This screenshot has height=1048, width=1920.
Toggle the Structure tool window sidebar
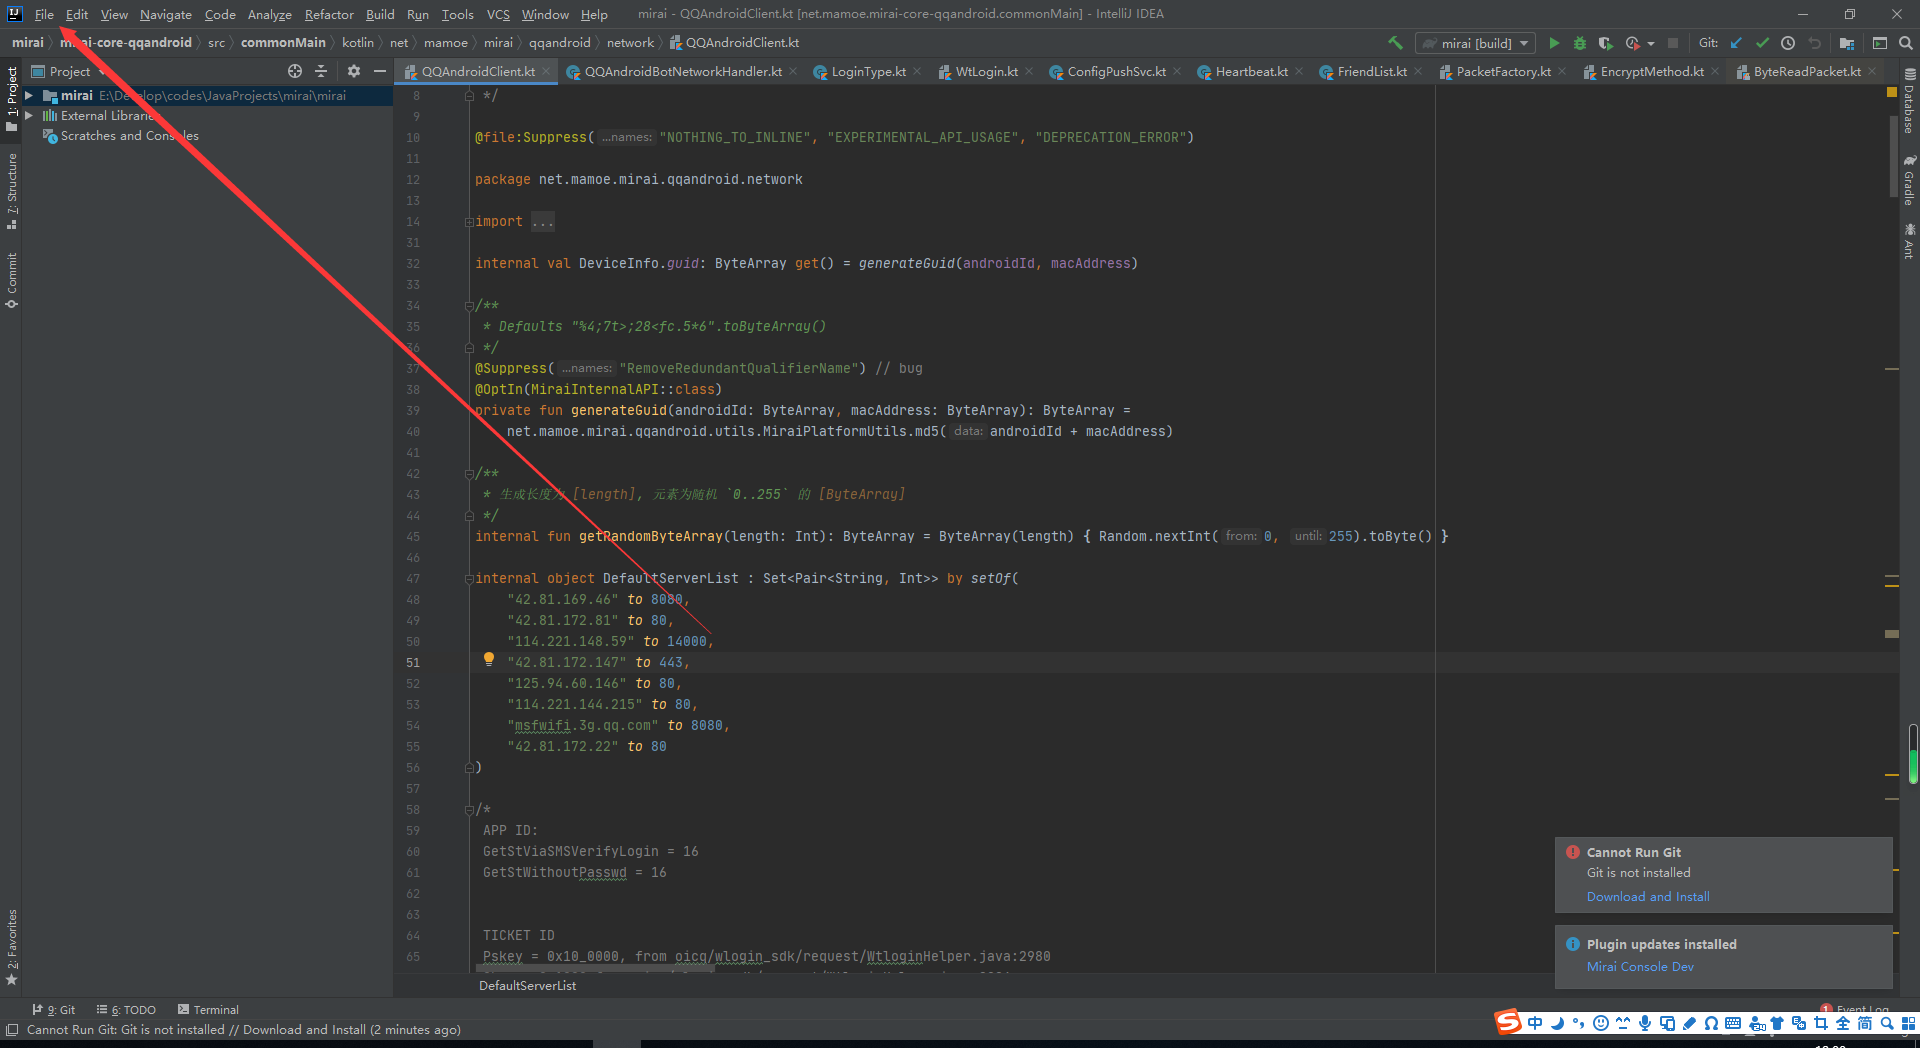click(12, 190)
